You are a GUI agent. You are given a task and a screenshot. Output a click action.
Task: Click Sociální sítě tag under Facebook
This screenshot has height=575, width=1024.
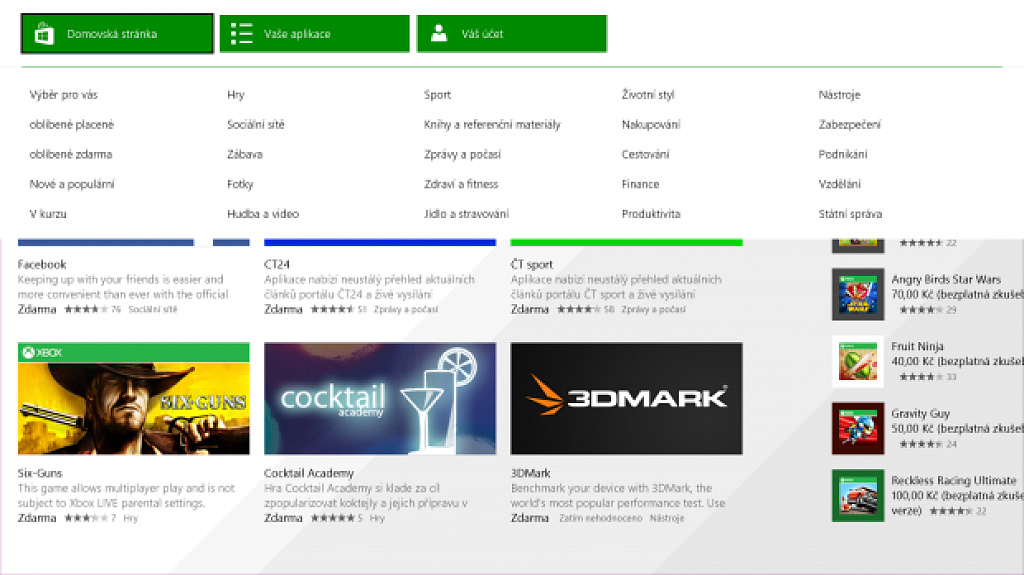(153, 309)
